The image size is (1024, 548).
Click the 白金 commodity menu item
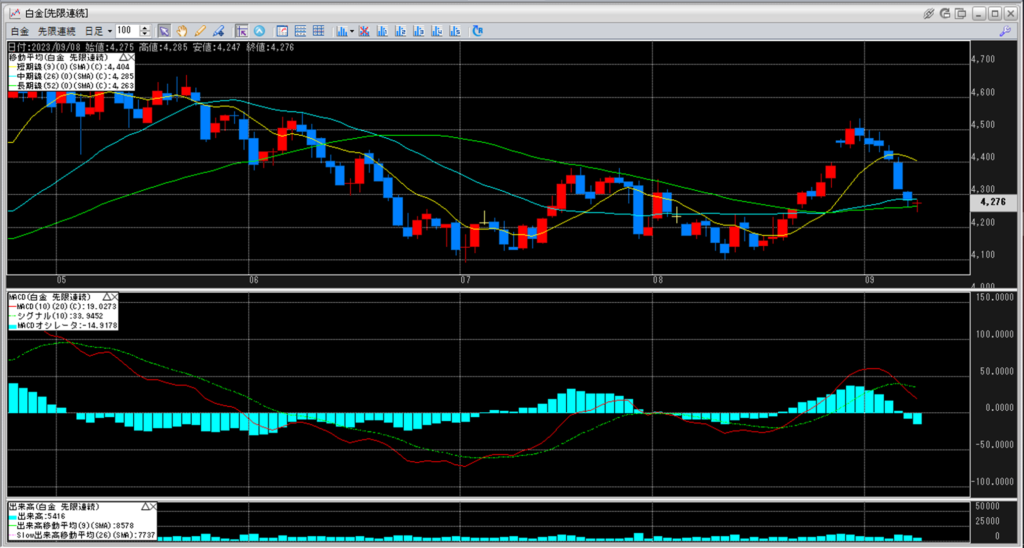19,31
